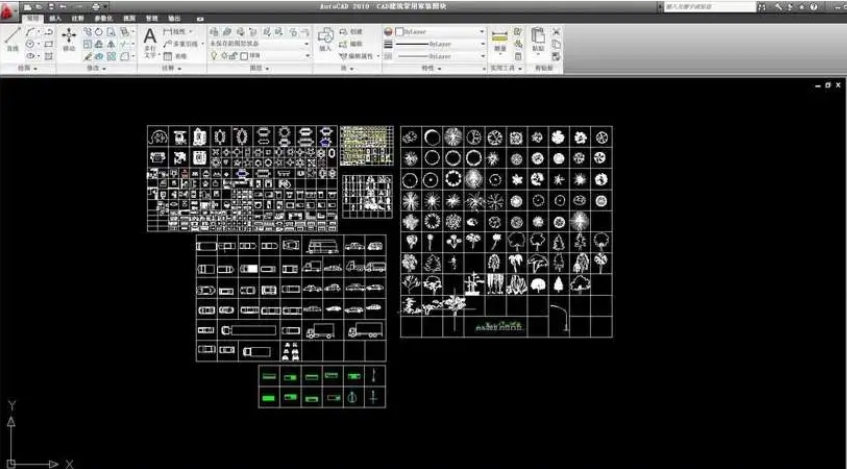847x469 pixels.
Task: Select the Line (直线) drawing tool
Action: [12, 39]
